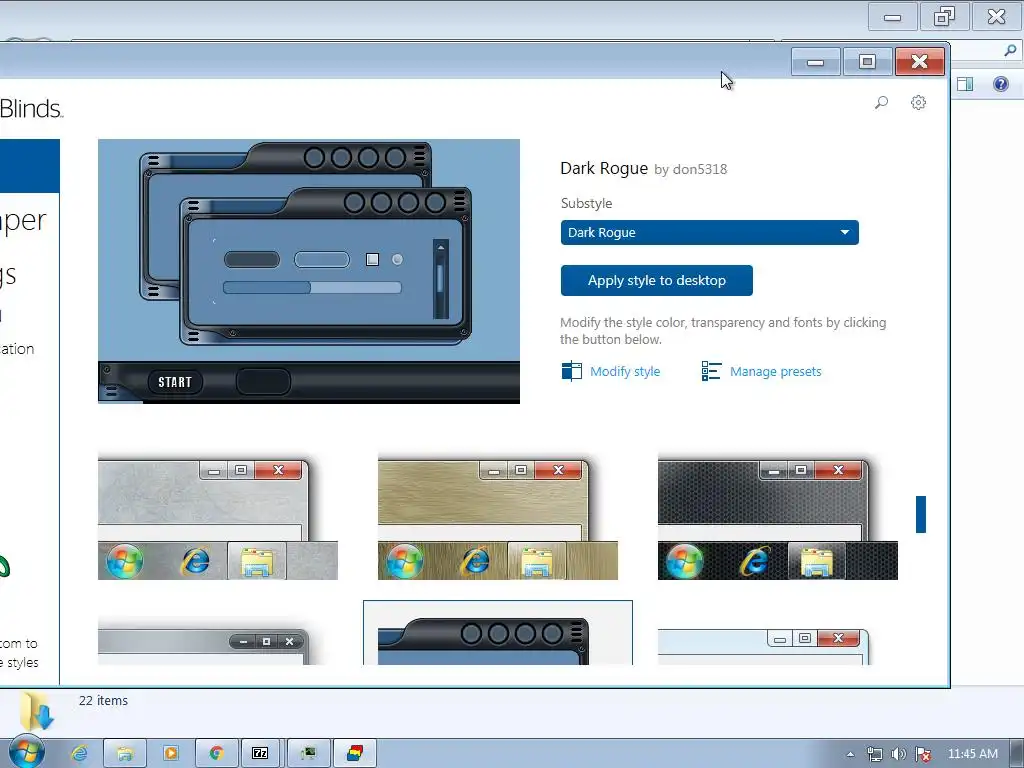1024x768 pixels.
Task: Open the green monitor taskbar icon
Action: coord(308,753)
